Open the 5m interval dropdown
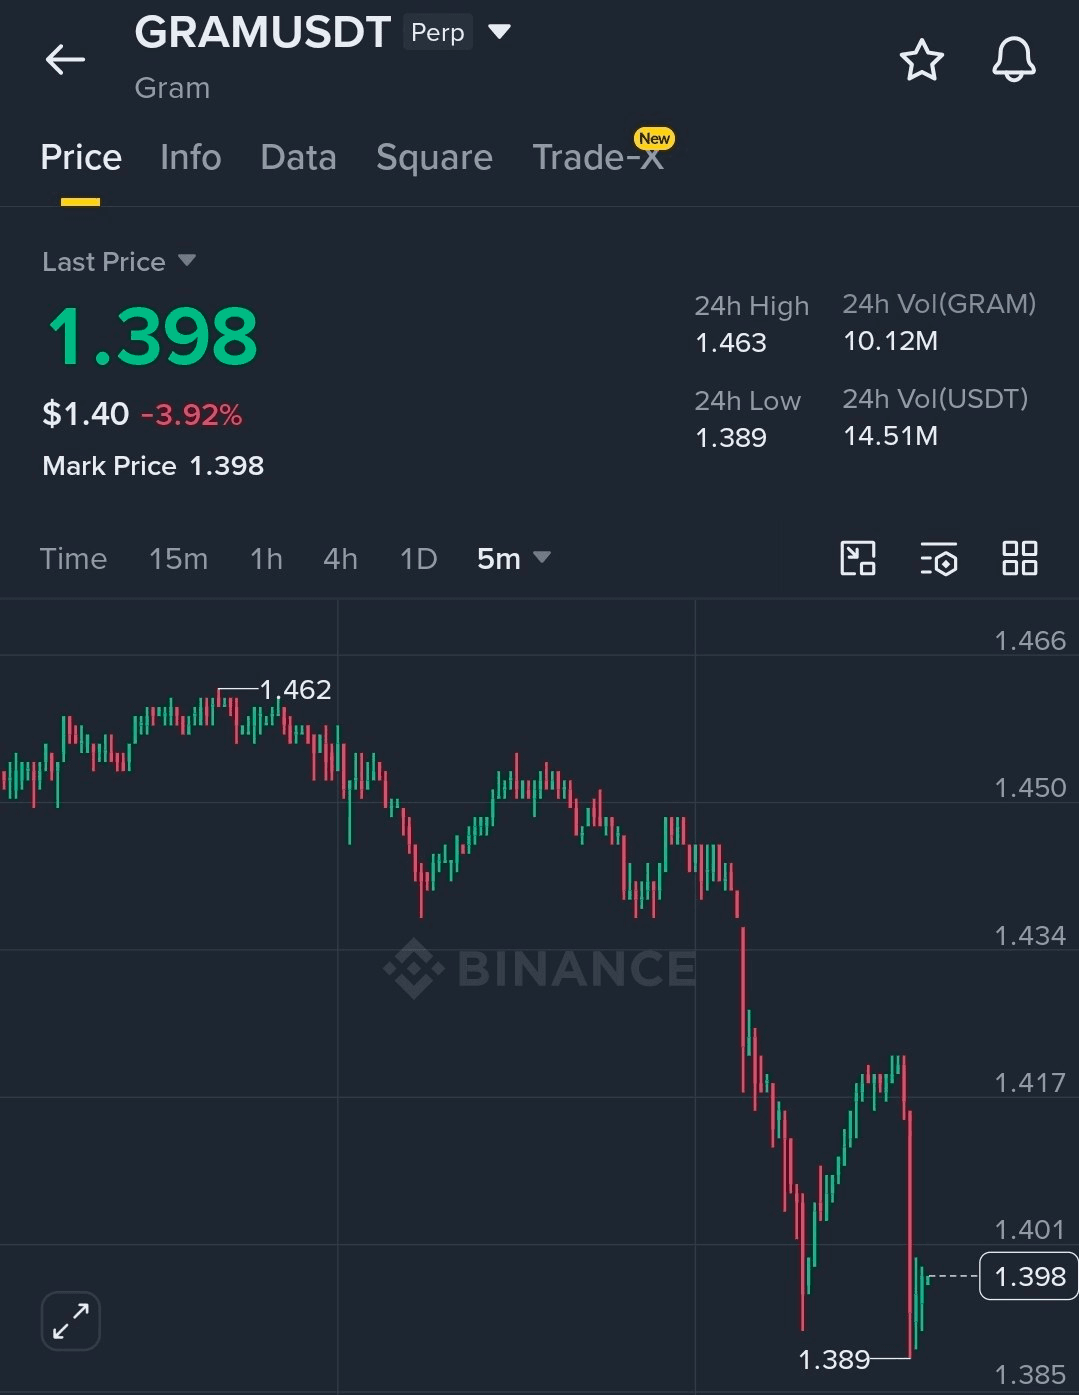 pos(513,559)
